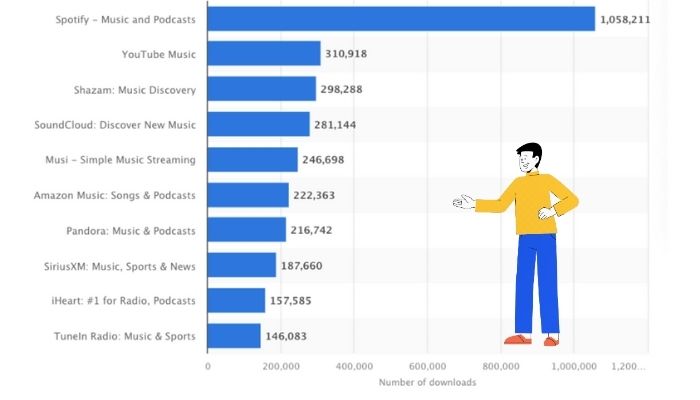Select the label 'Spotify – Music and Podcasts'
700x400 pixels.
pos(125,20)
